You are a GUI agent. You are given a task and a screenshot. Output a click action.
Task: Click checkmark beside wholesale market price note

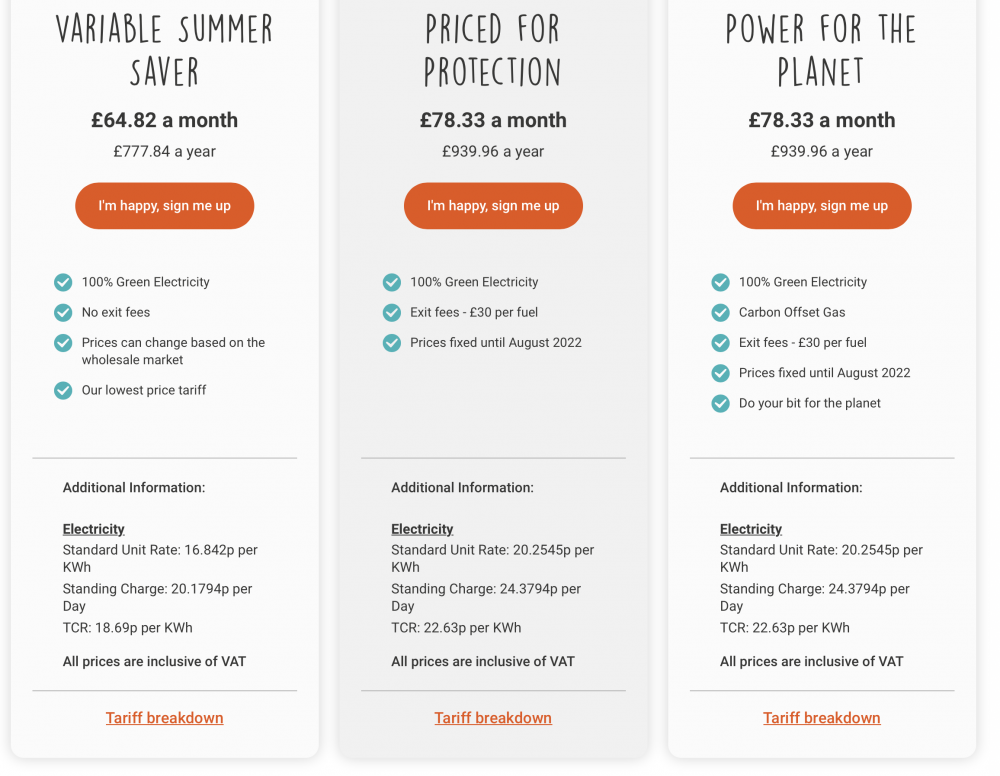[63, 343]
